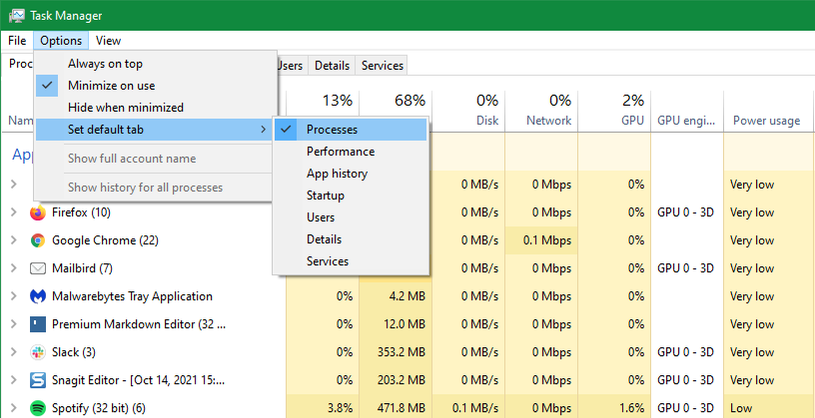Click the Spotify app icon
Screen dimensions: 815x418
[38, 408]
